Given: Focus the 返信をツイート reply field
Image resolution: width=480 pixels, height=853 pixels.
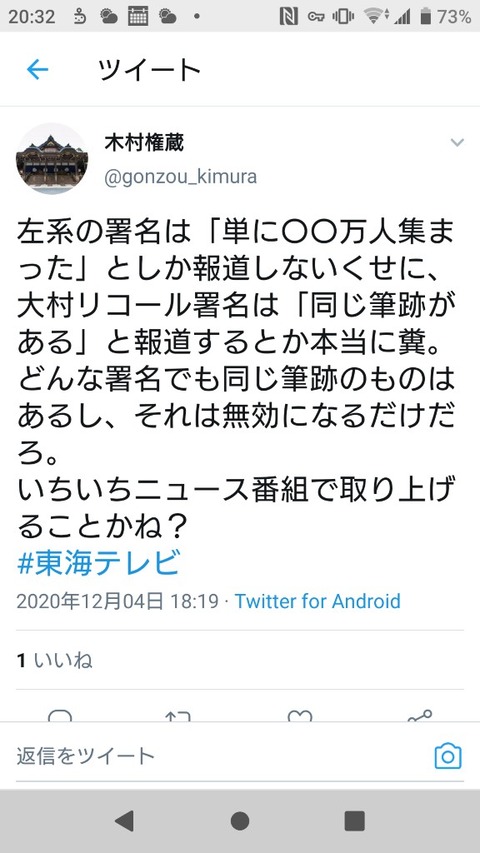Looking at the screenshot, I should [x=218, y=756].
